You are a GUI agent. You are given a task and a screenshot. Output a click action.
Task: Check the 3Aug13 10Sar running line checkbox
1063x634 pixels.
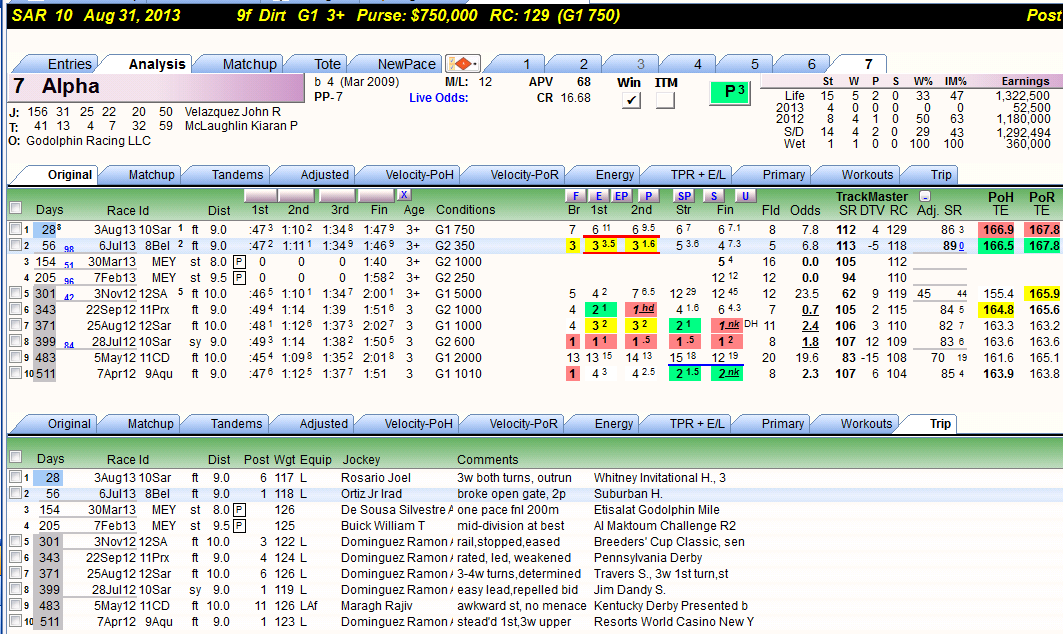coord(16,230)
